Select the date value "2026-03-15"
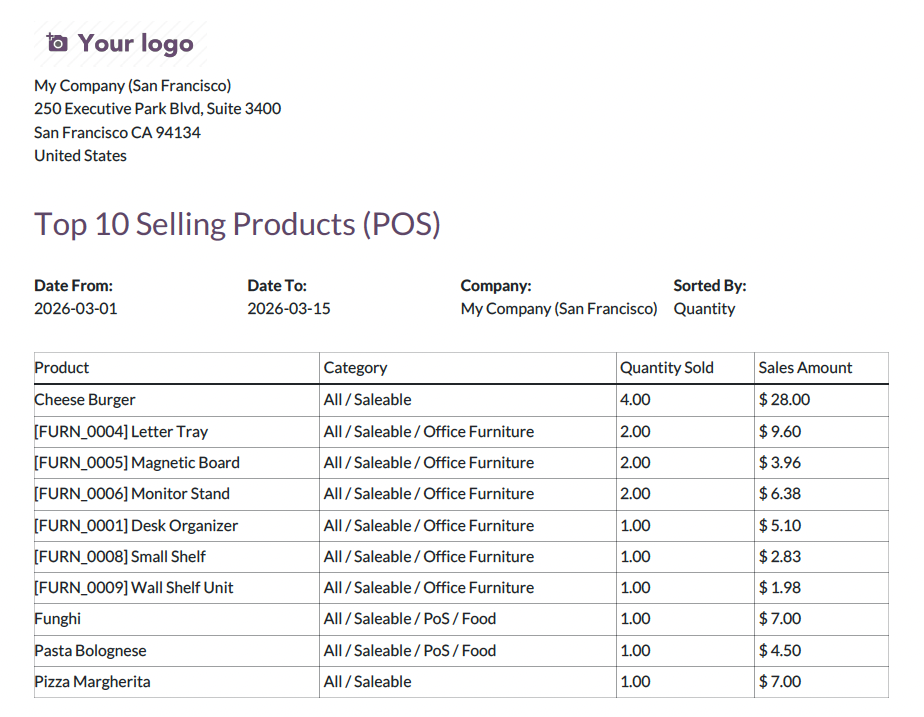This screenshot has width=924, height=717. tap(289, 309)
